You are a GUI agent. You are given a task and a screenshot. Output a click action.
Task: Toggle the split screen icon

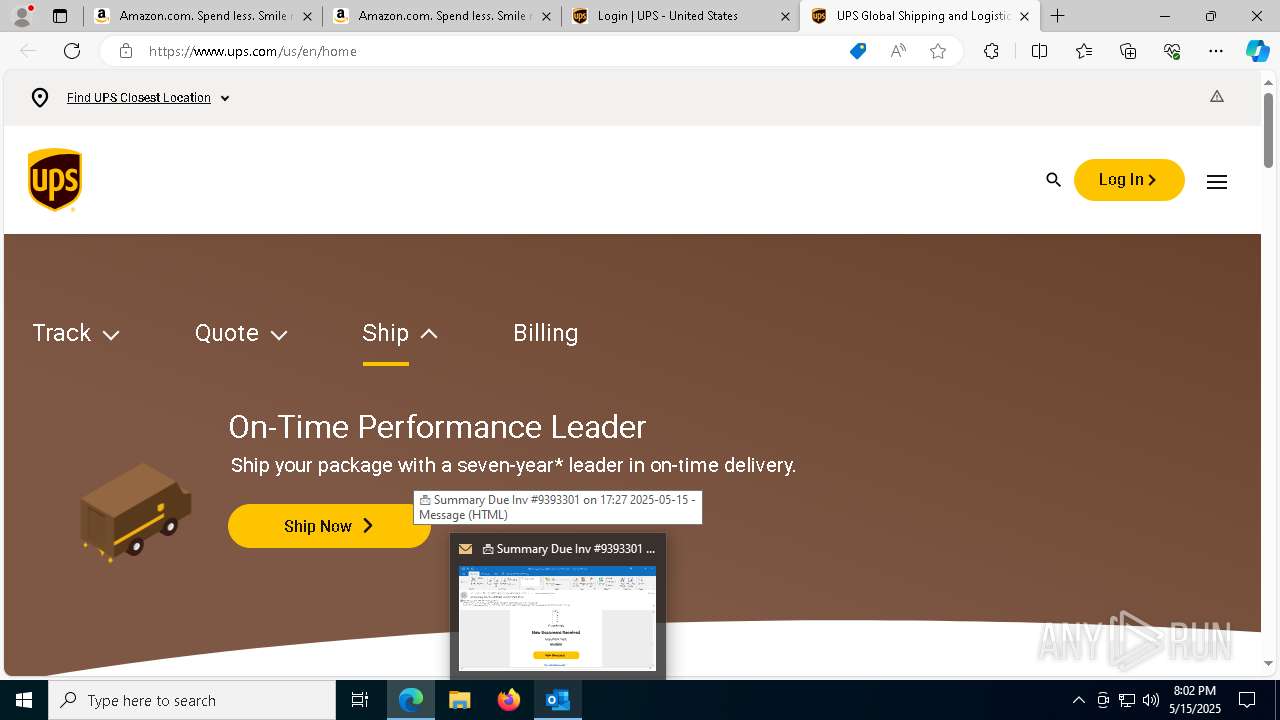(x=1039, y=51)
